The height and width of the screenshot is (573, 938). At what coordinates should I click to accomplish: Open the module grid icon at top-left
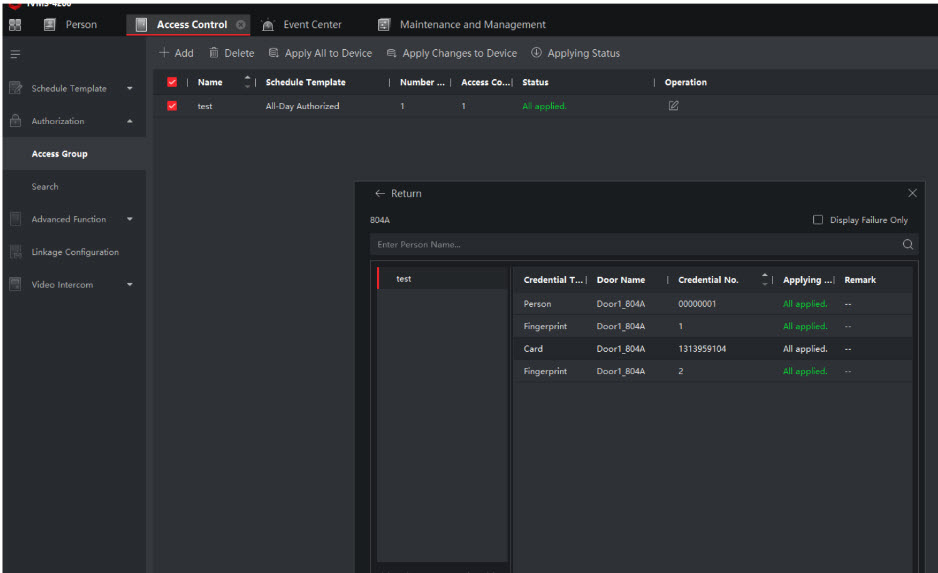tap(15, 25)
